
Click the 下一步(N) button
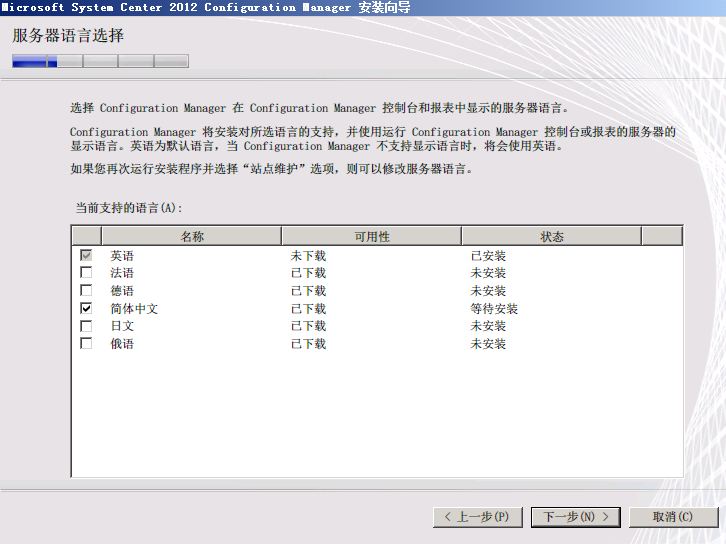[x=576, y=517]
